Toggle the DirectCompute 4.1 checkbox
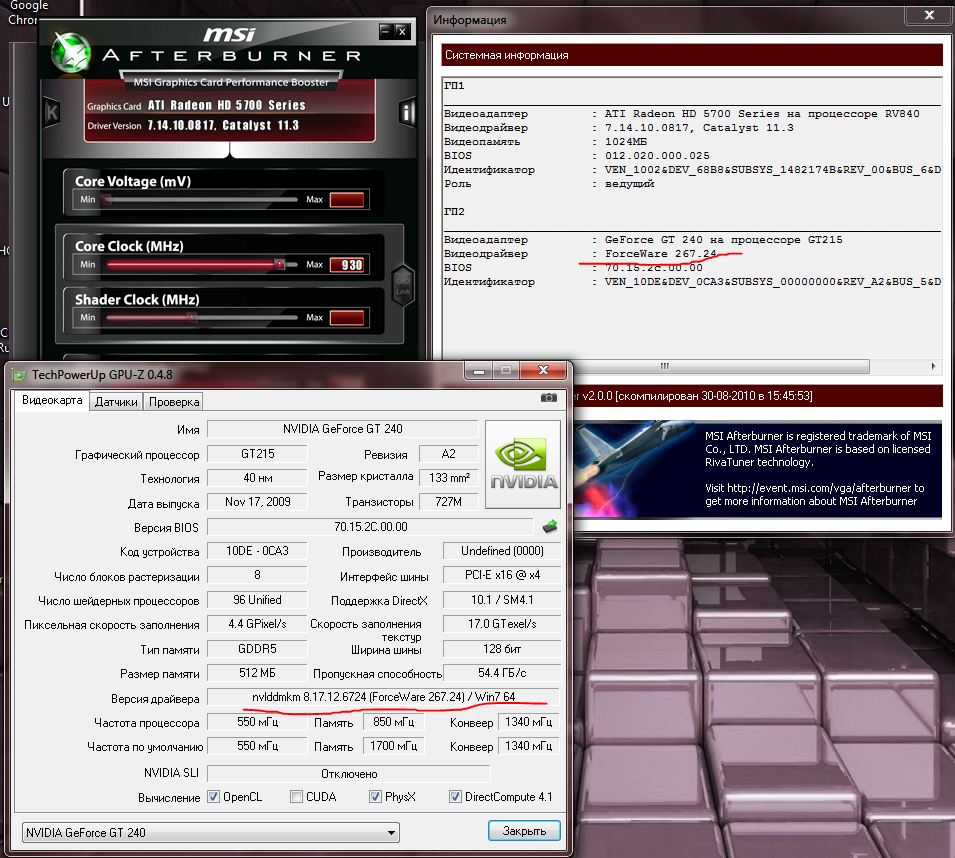The width and height of the screenshot is (955, 858). (x=455, y=796)
